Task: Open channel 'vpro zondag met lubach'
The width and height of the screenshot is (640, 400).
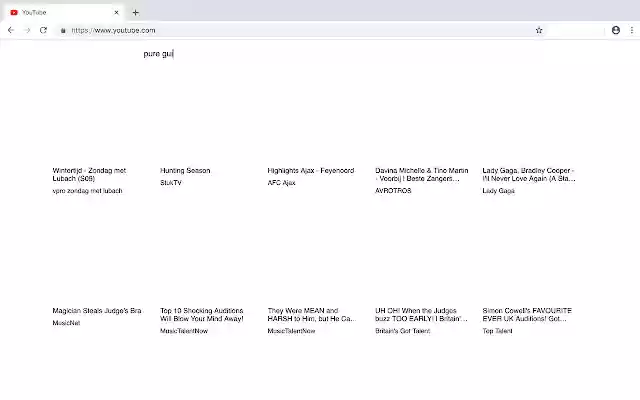Action: (87, 191)
